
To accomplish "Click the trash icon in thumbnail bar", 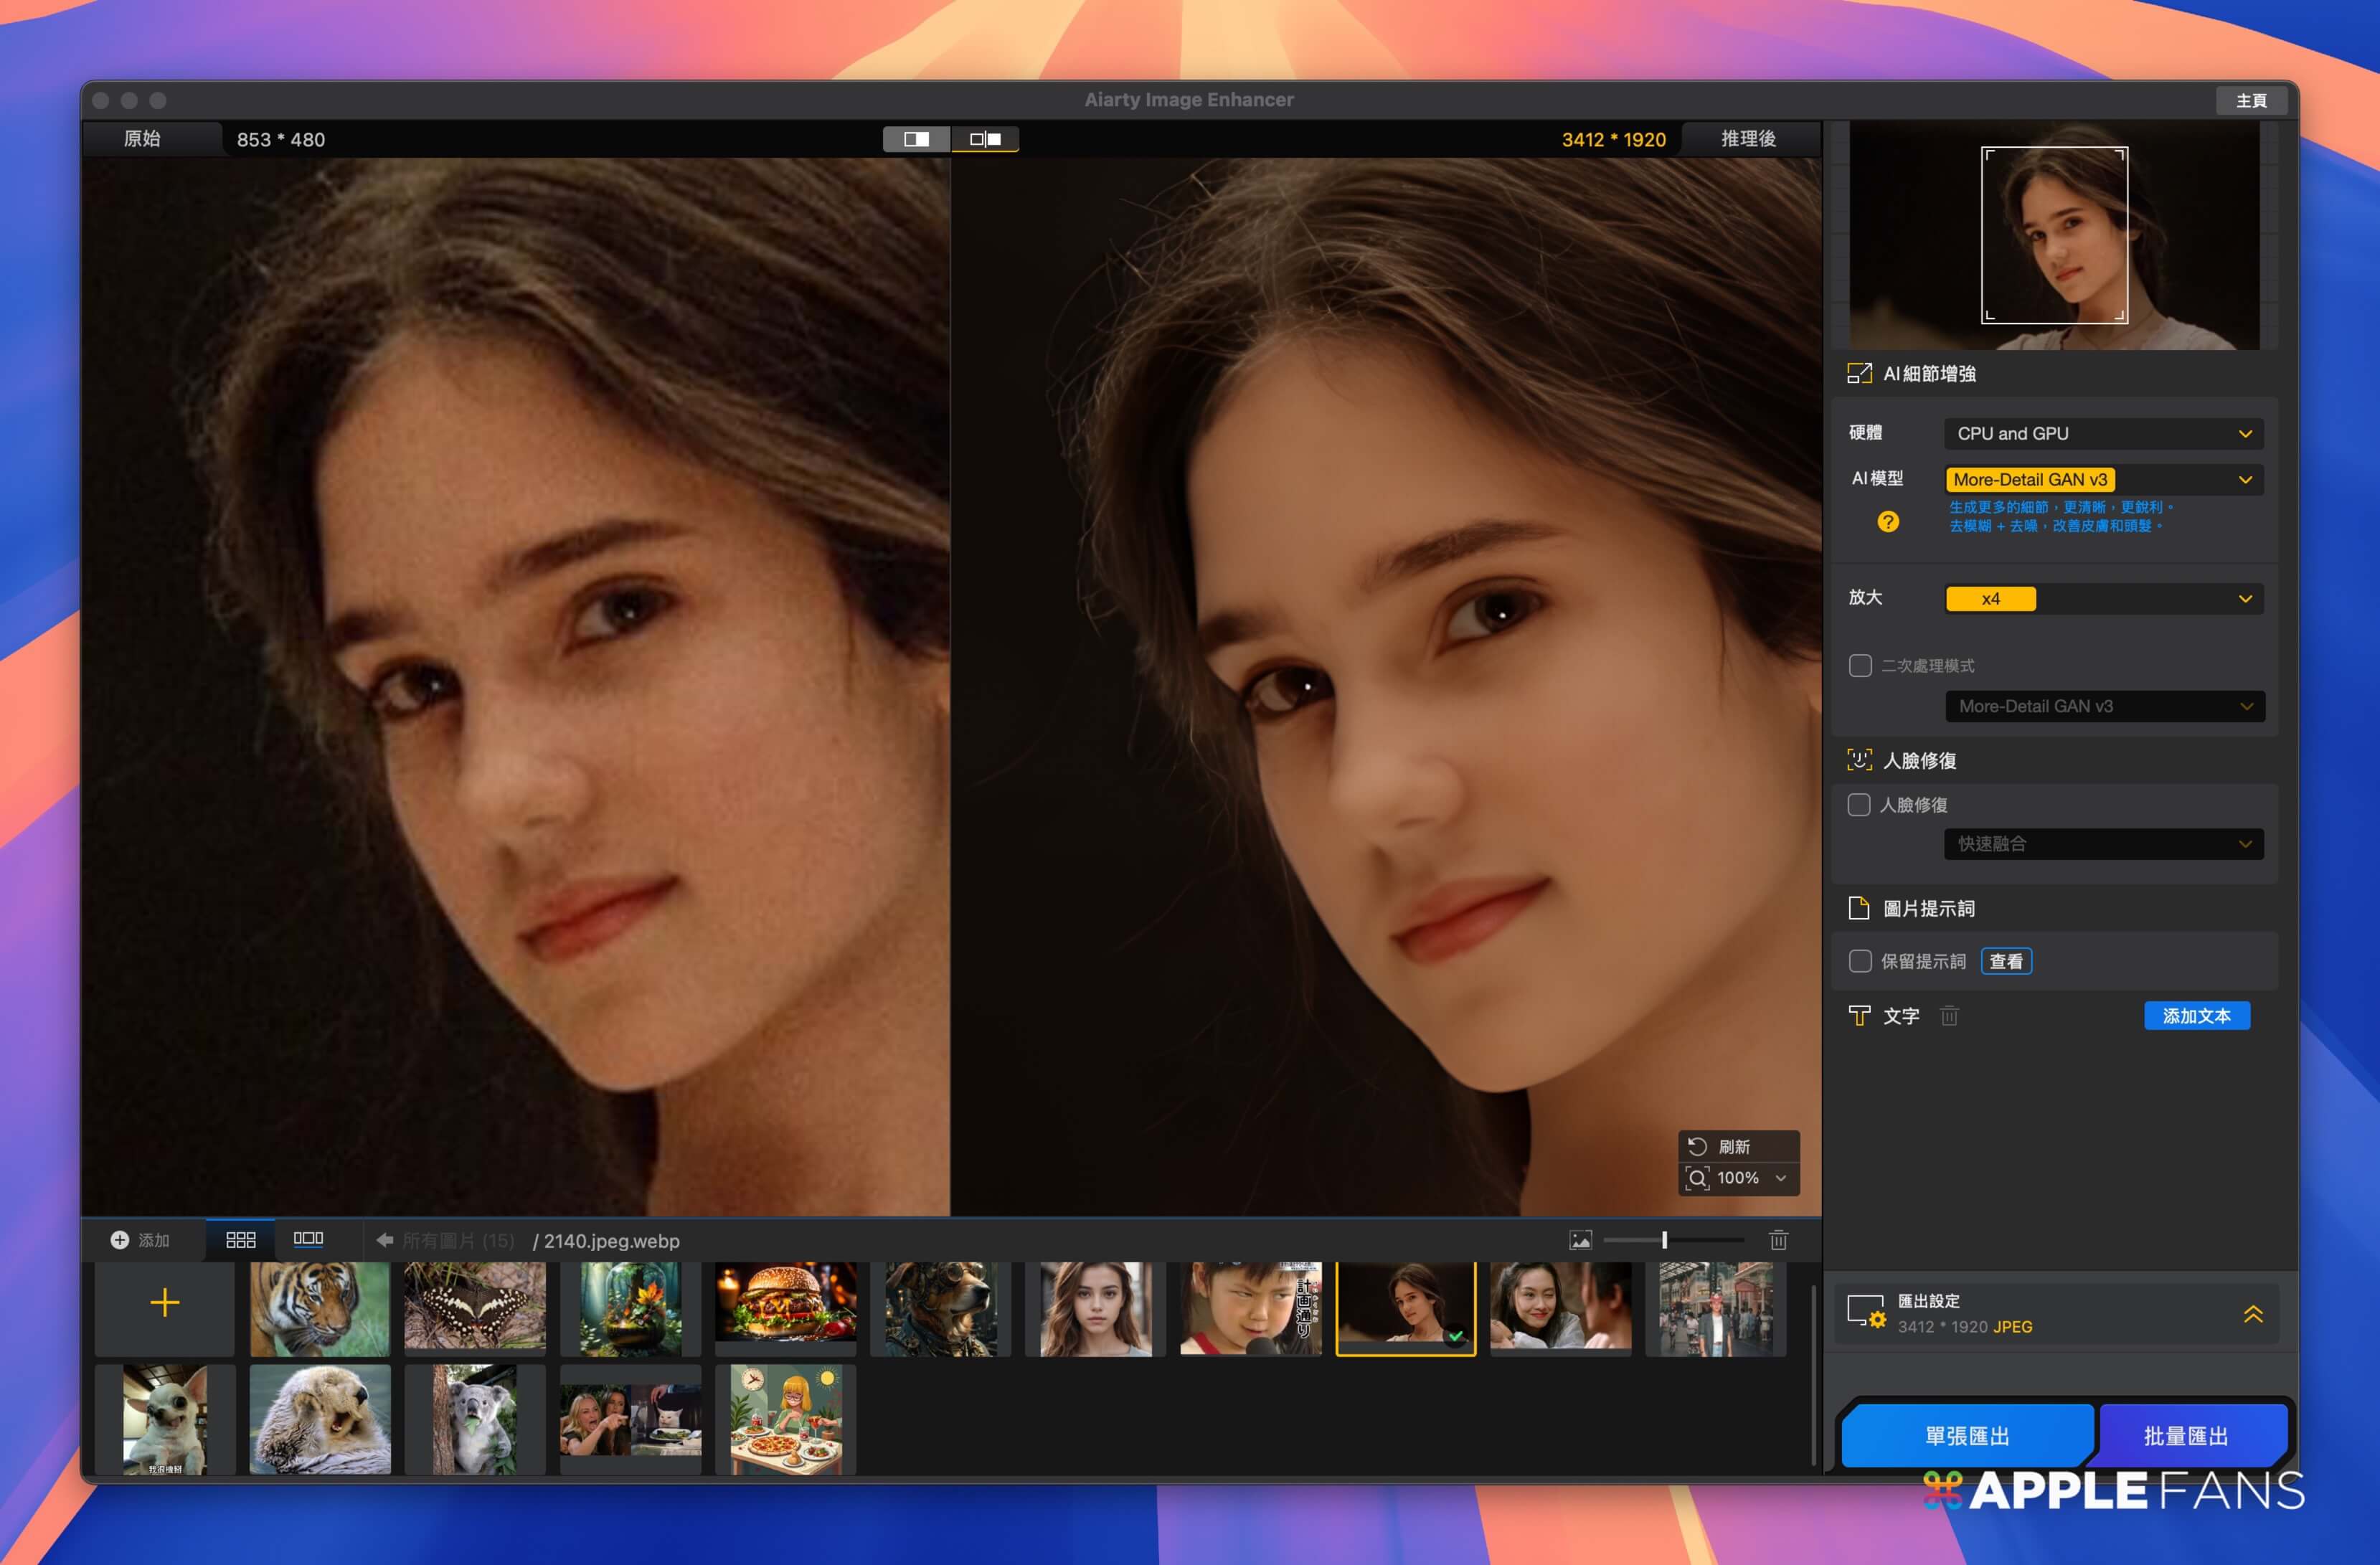I will (x=1778, y=1240).
